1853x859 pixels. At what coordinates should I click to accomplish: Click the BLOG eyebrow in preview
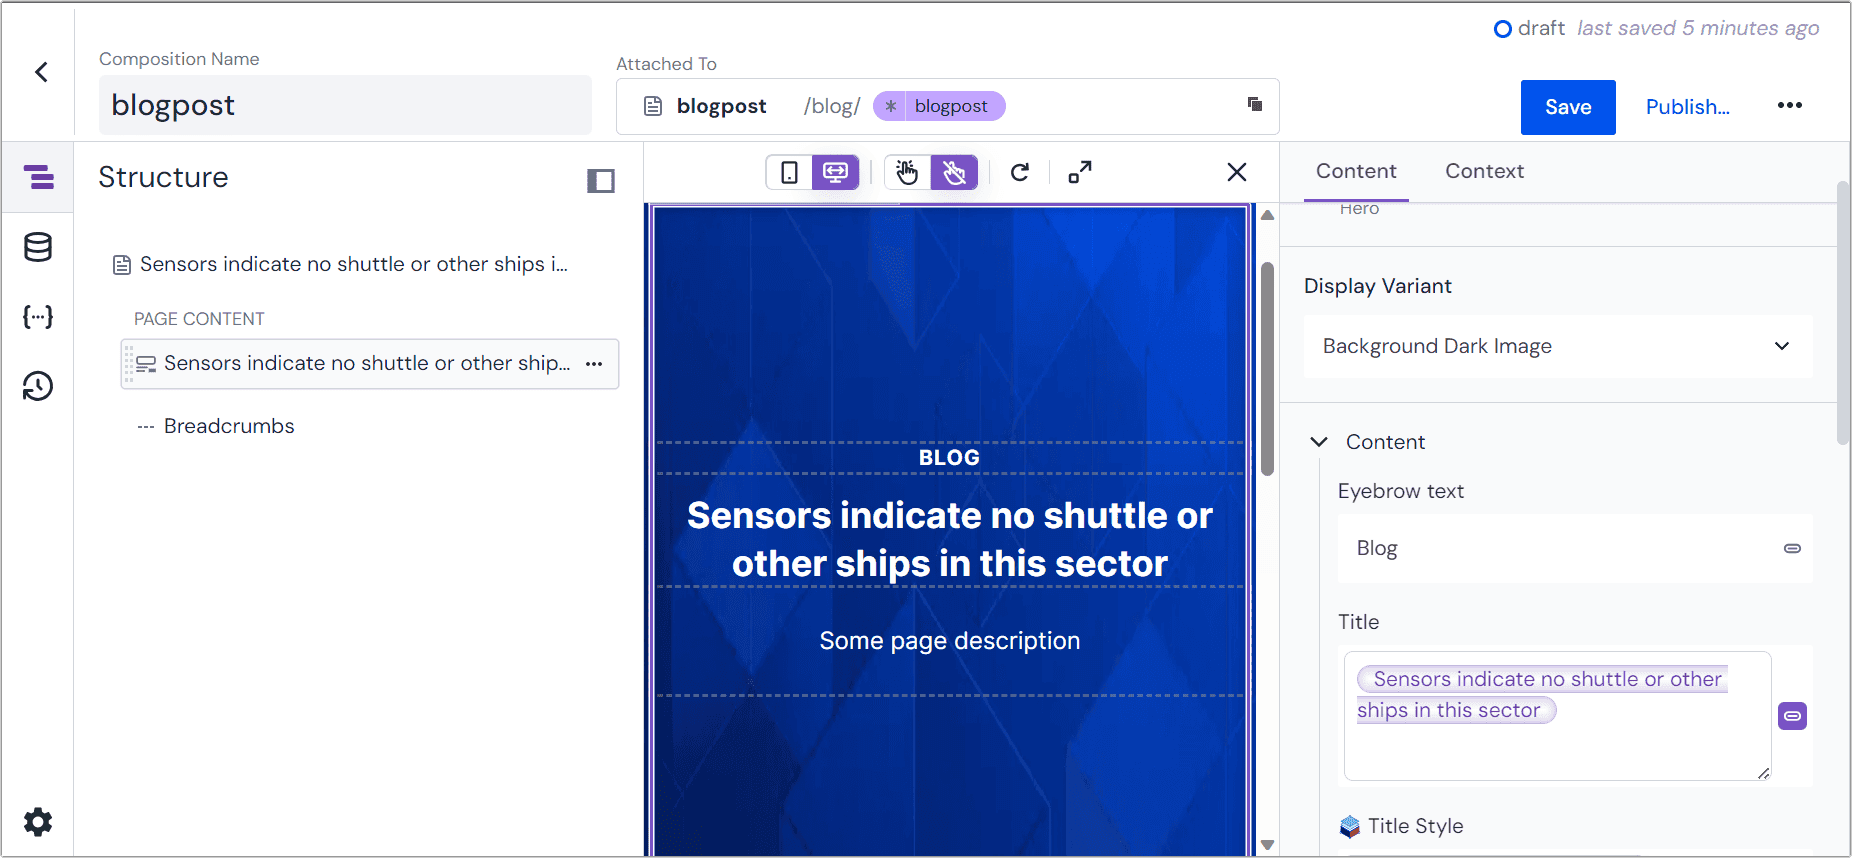point(950,458)
